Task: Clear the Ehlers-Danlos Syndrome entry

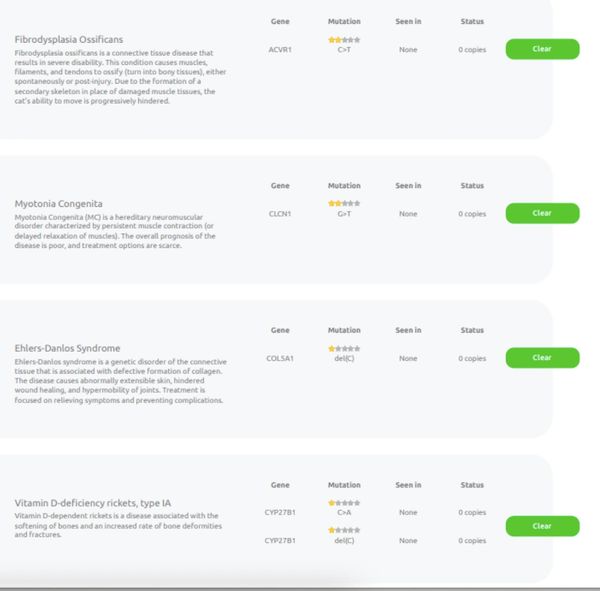Action: (542, 357)
